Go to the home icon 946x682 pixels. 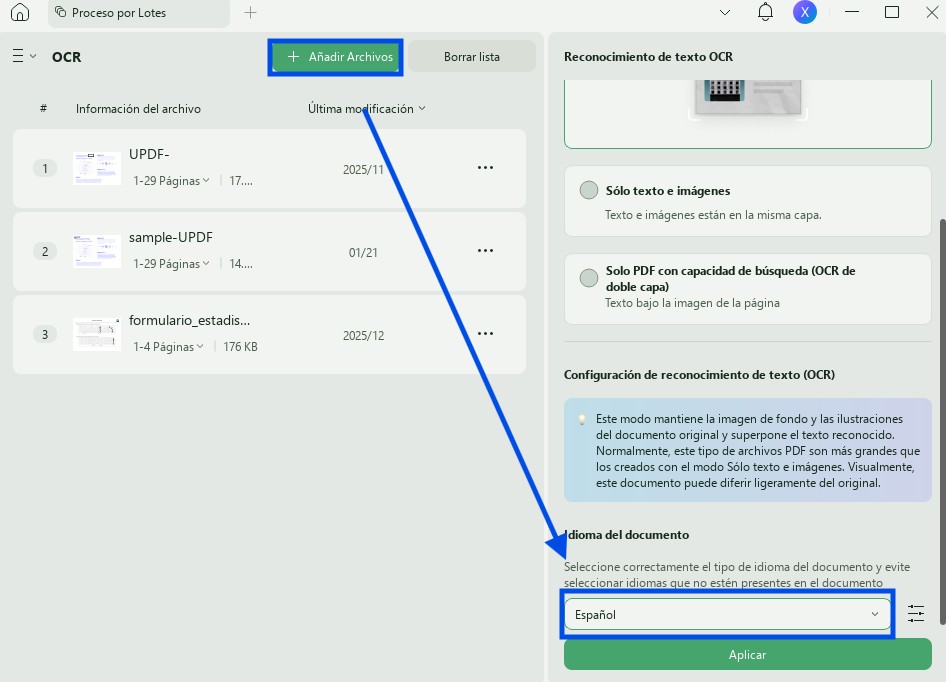(20, 12)
